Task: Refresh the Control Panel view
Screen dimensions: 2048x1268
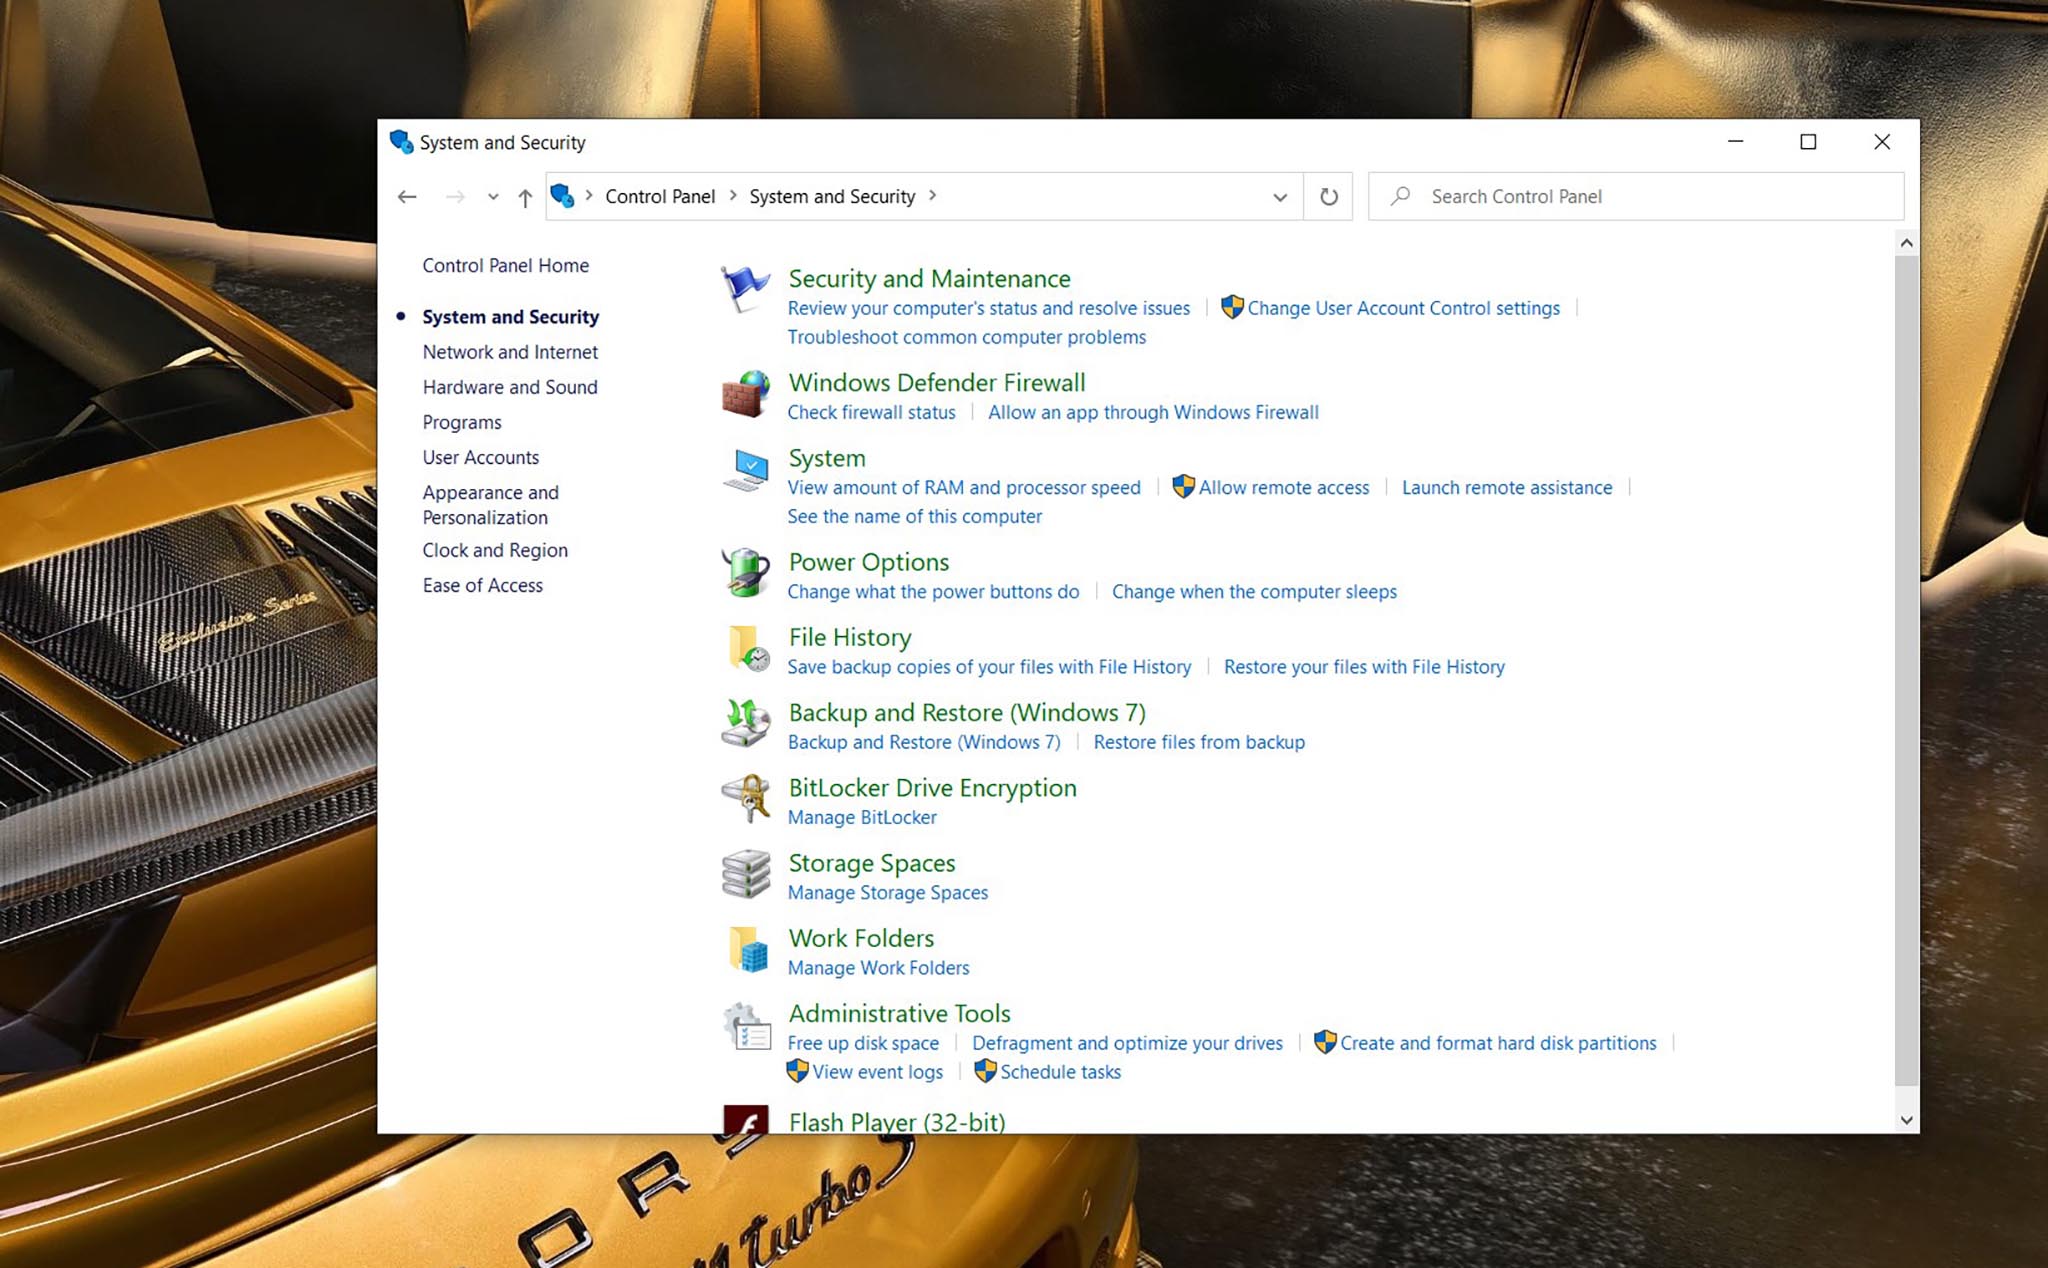Action: pyautogui.click(x=1328, y=197)
